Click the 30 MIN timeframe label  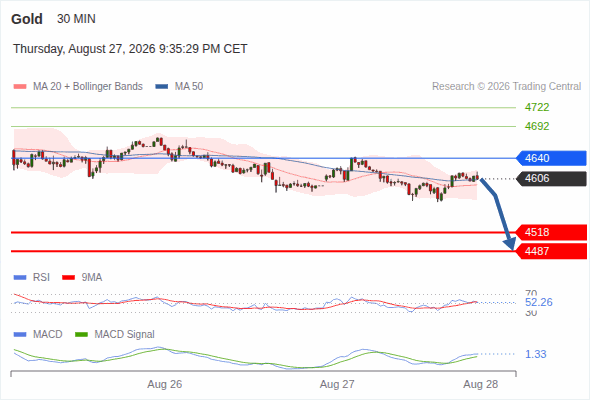click(76, 19)
